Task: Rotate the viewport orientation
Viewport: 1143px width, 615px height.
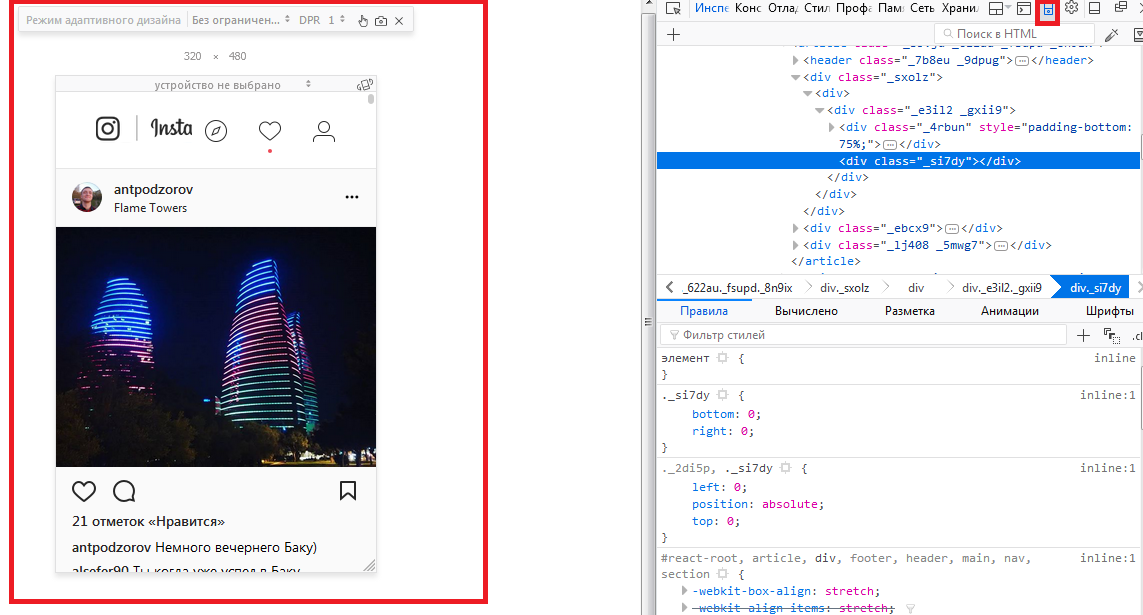Action: tap(364, 85)
